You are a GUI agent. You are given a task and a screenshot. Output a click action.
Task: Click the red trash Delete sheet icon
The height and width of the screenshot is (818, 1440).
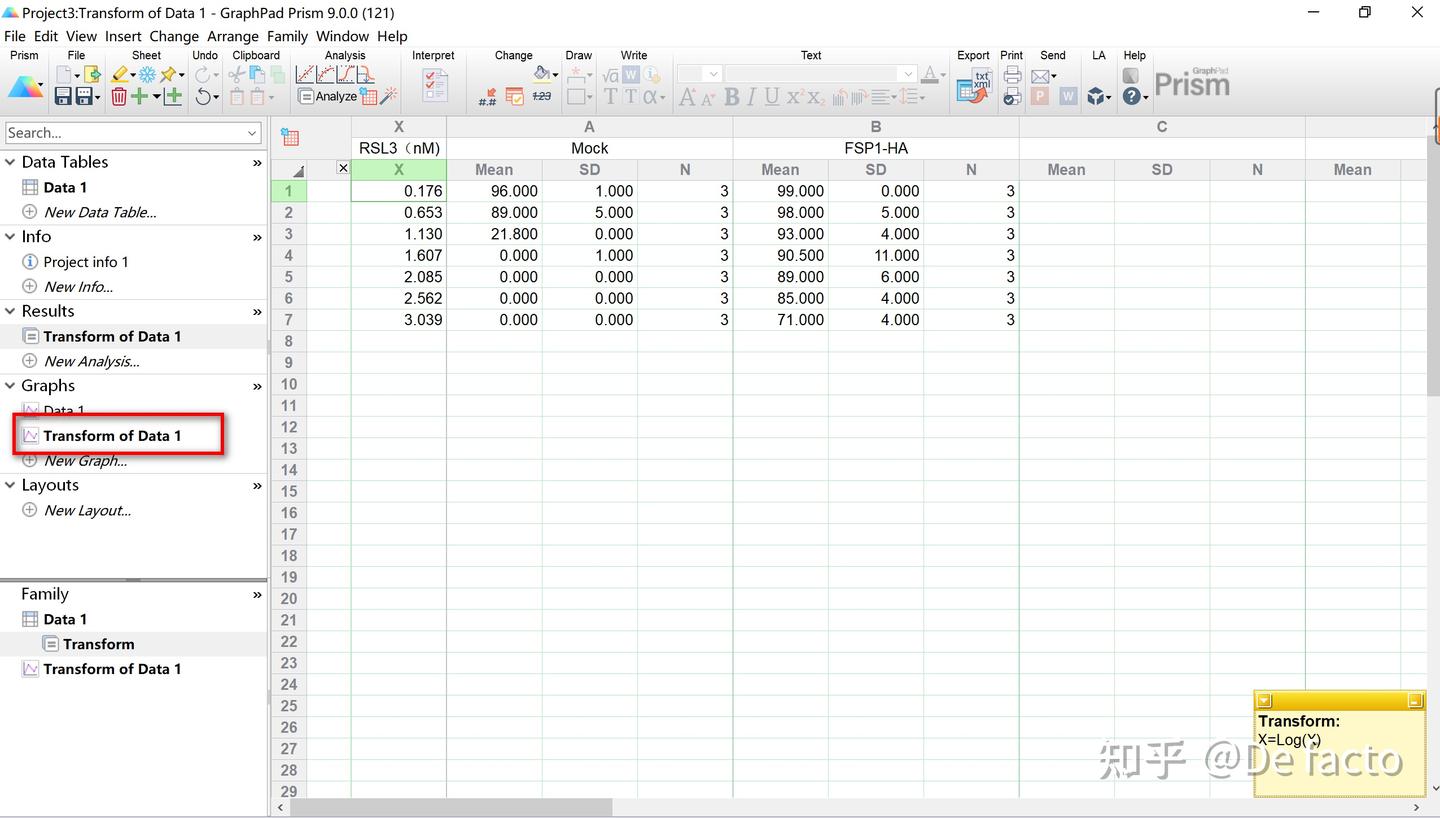coord(119,96)
